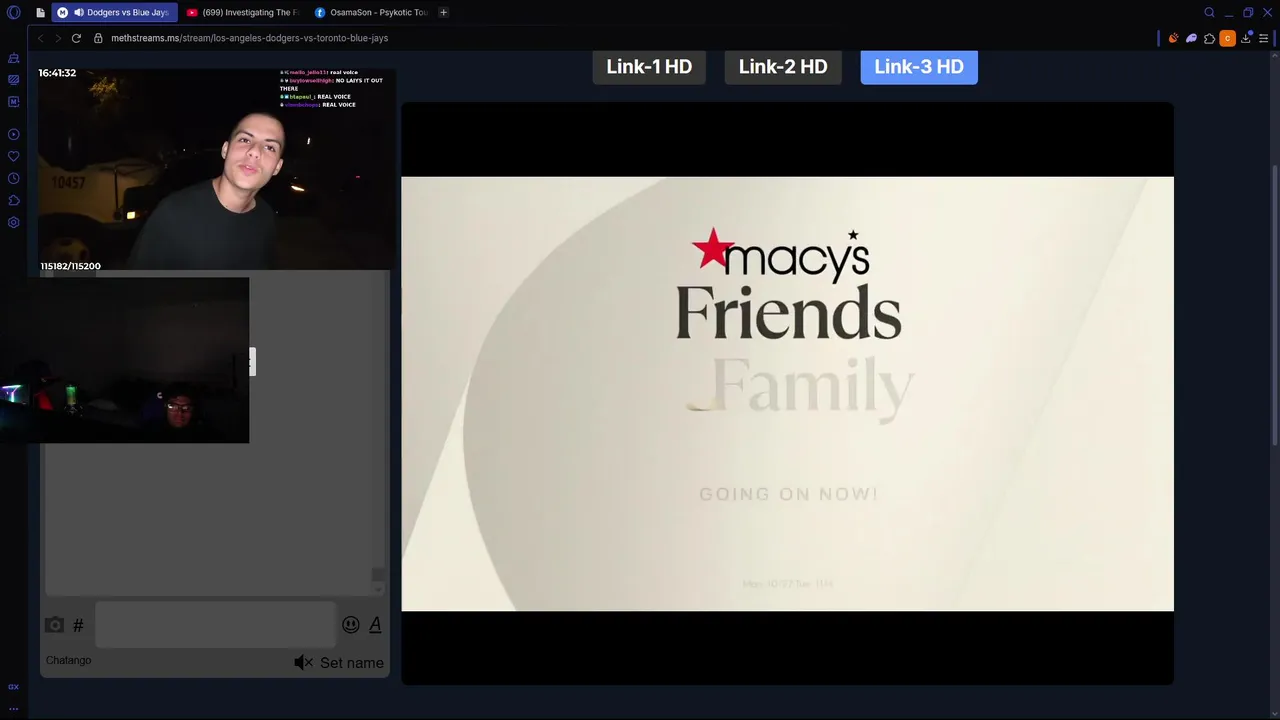Open the Opera GX menu logo
The width and height of the screenshot is (1280, 720).
coord(13,12)
